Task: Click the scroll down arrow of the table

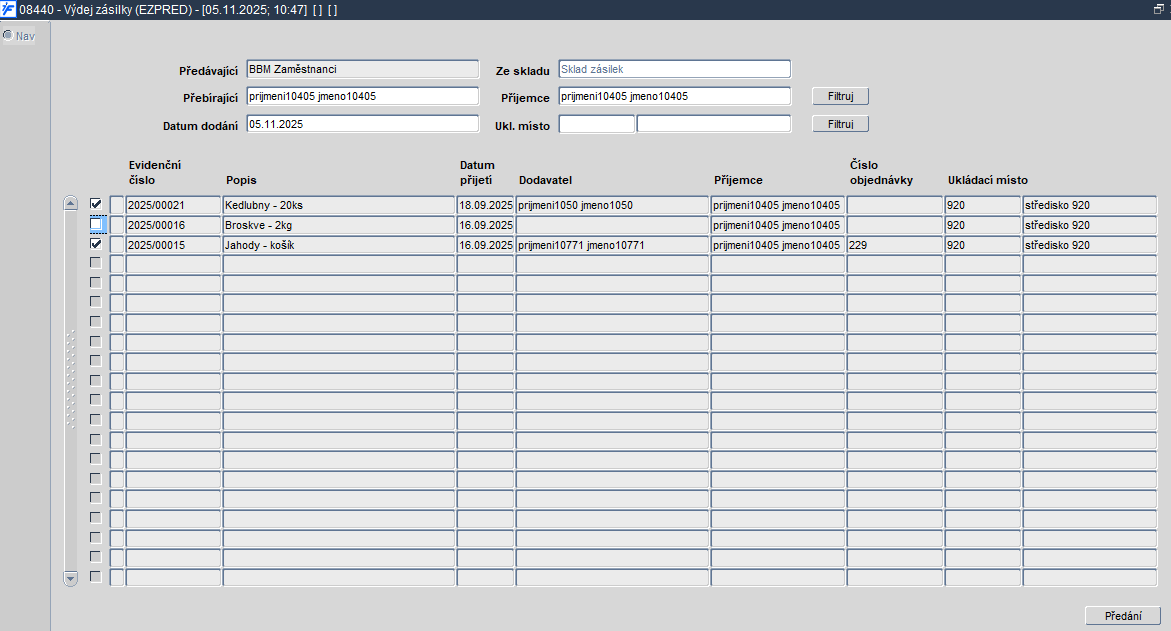Action: click(x=70, y=578)
